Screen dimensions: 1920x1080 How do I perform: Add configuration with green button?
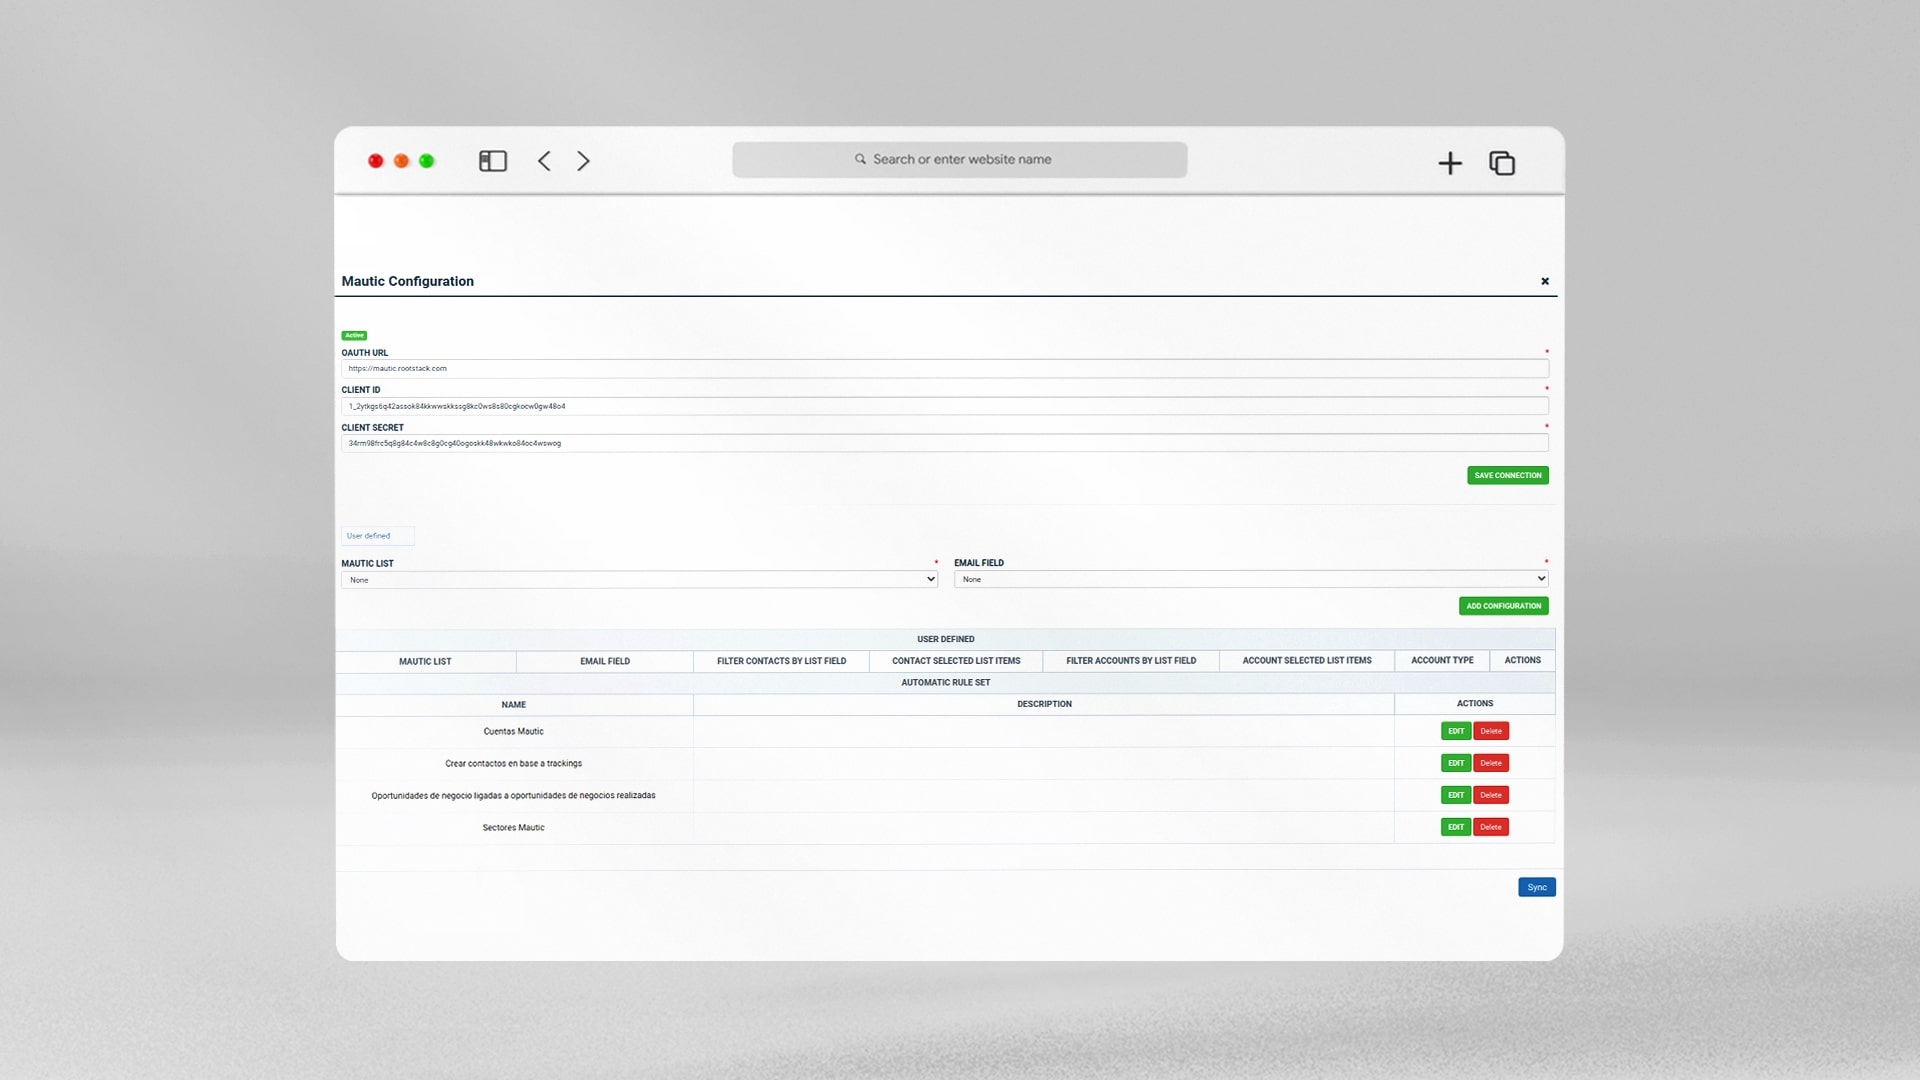point(1504,606)
